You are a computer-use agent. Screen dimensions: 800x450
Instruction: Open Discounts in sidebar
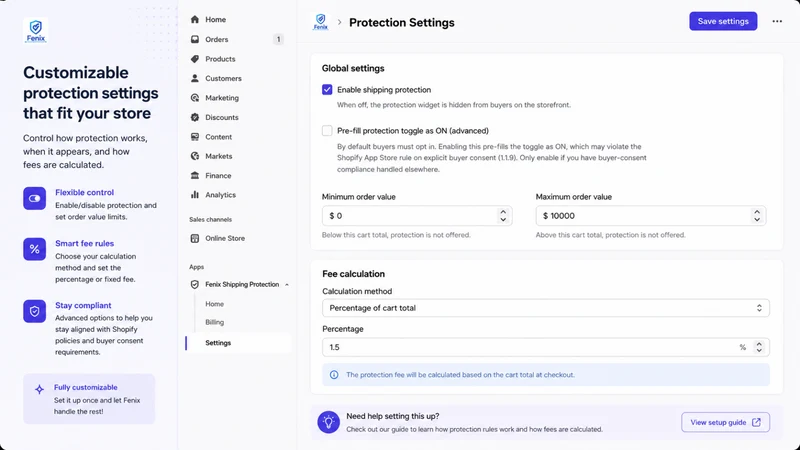(222, 117)
